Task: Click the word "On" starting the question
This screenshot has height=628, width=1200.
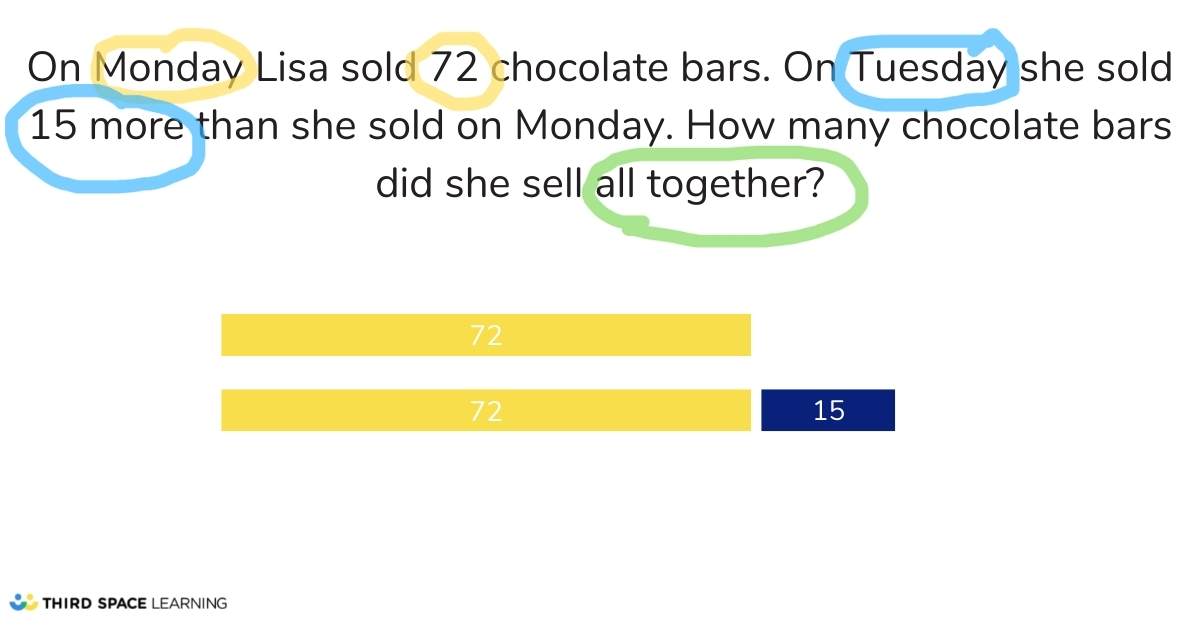Action: tap(54, 69)
